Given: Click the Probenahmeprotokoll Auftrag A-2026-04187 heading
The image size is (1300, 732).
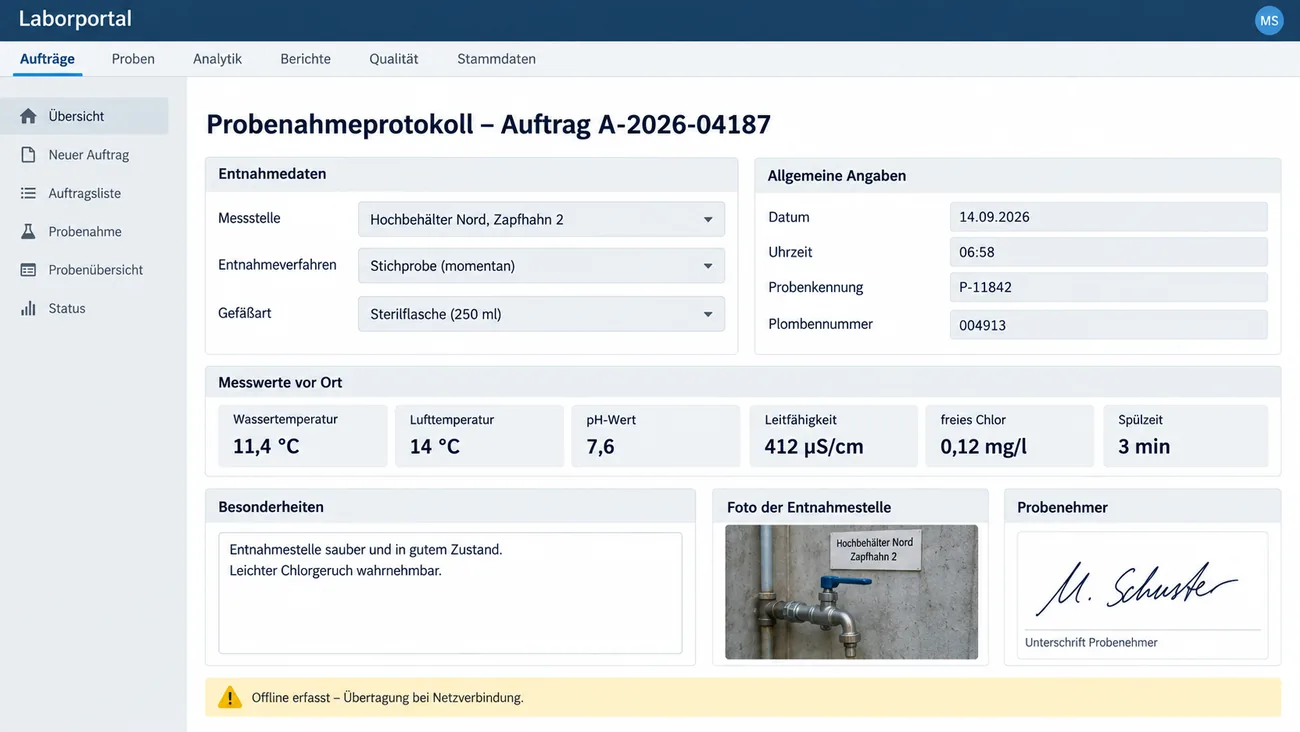Looking at the screenshot, I should point(488,124).
